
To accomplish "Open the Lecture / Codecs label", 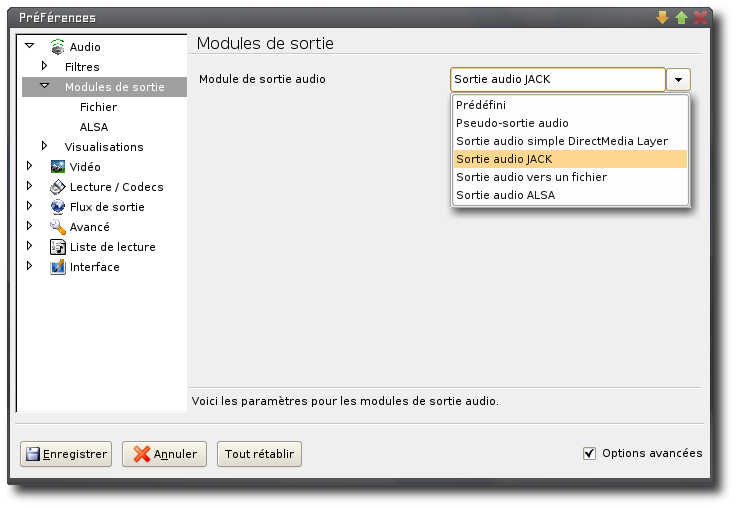I will point(116,187).
